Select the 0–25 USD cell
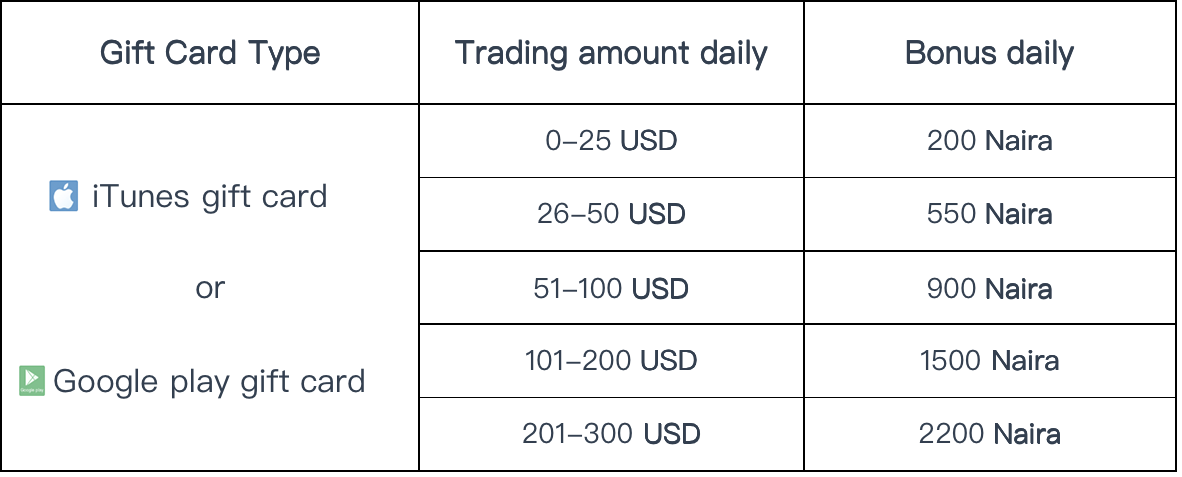Screen dimensions: 1182x477 (611, 141)
